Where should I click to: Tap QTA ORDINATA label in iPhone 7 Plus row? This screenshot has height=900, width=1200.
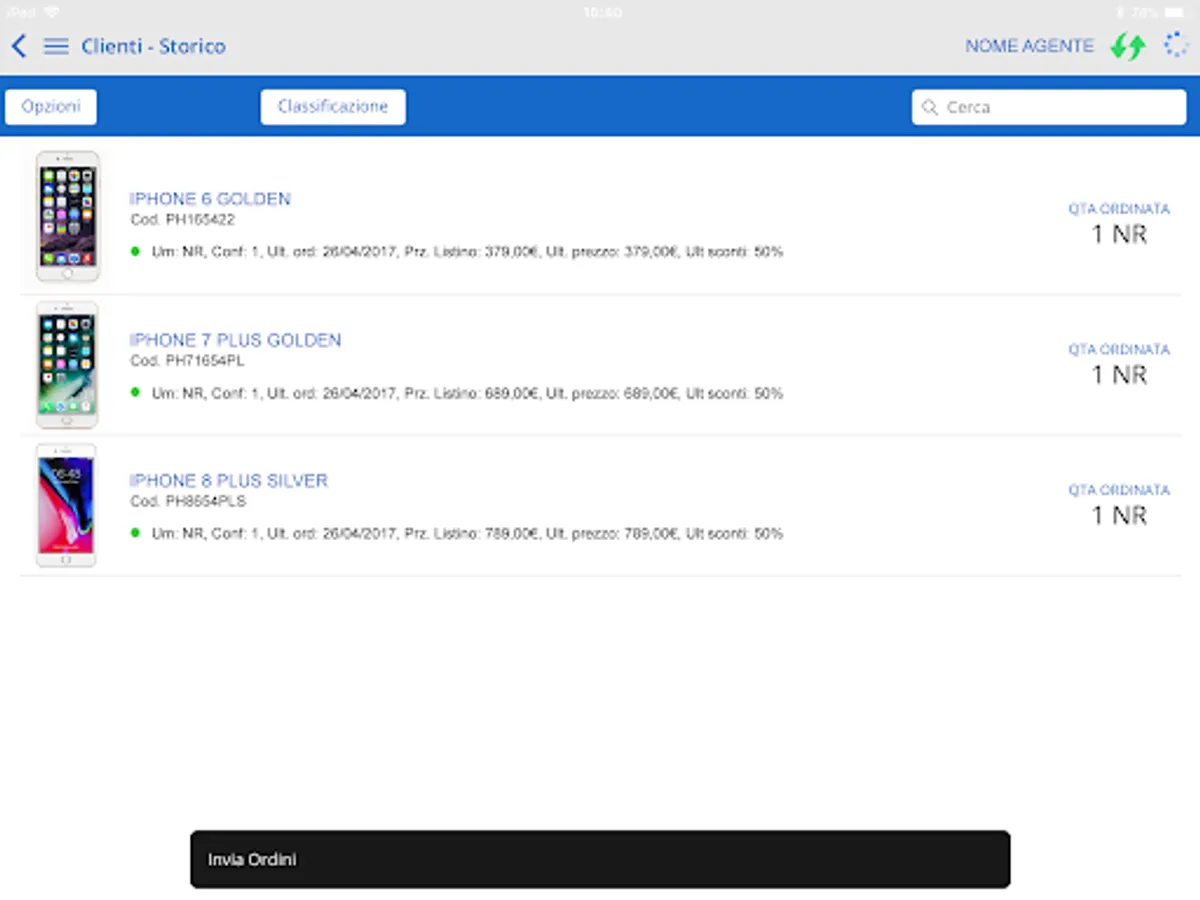[1119, 350]
